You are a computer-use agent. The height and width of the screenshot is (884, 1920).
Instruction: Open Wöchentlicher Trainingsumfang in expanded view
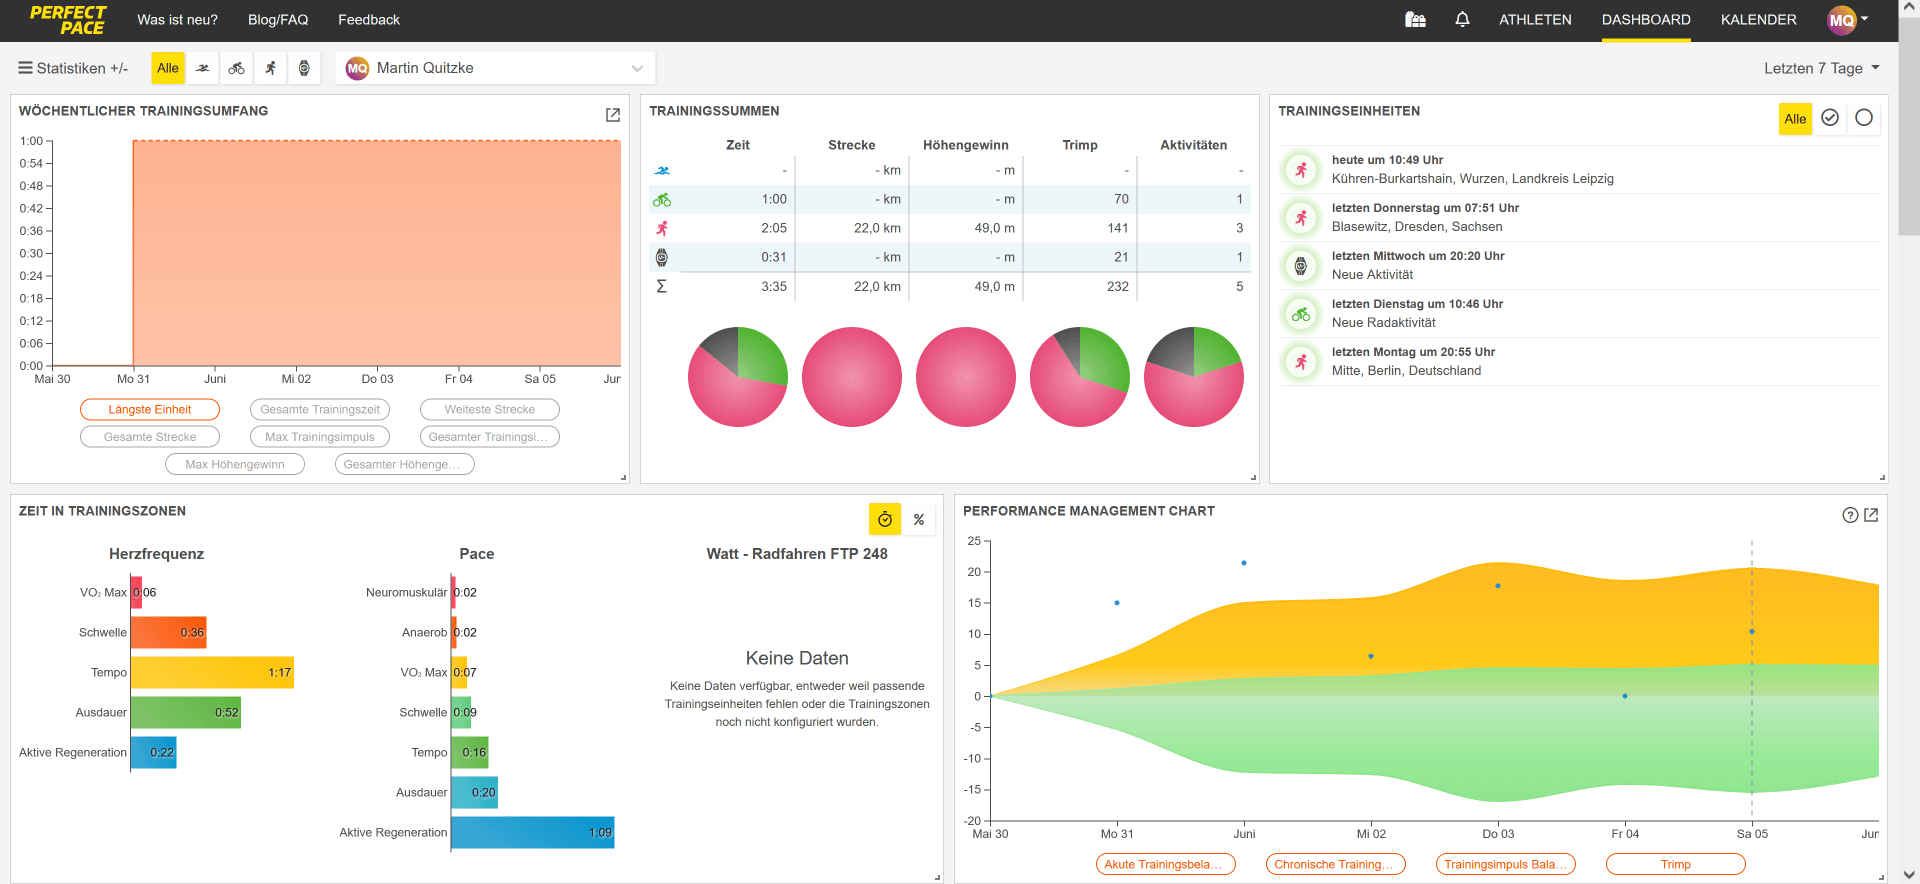613,115
